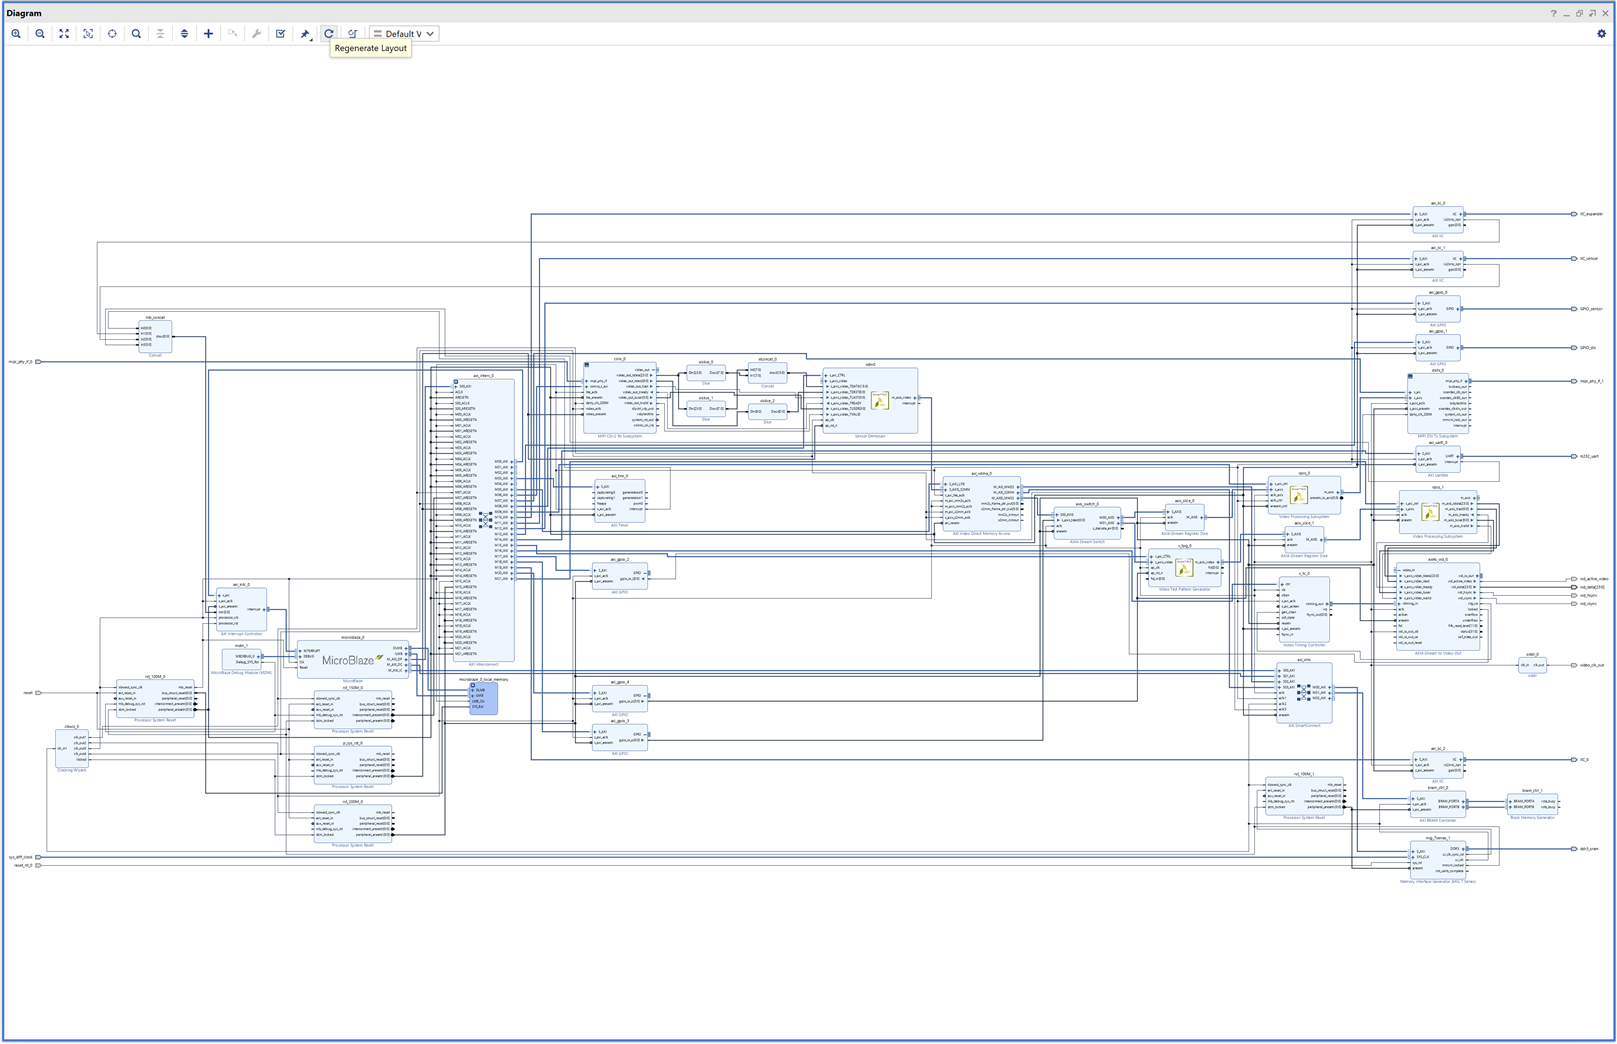Screen dimensions: 1617x1044
Task: Select the Clocking Wizard clkwiz_0 block
Action: tap(71, 748)
